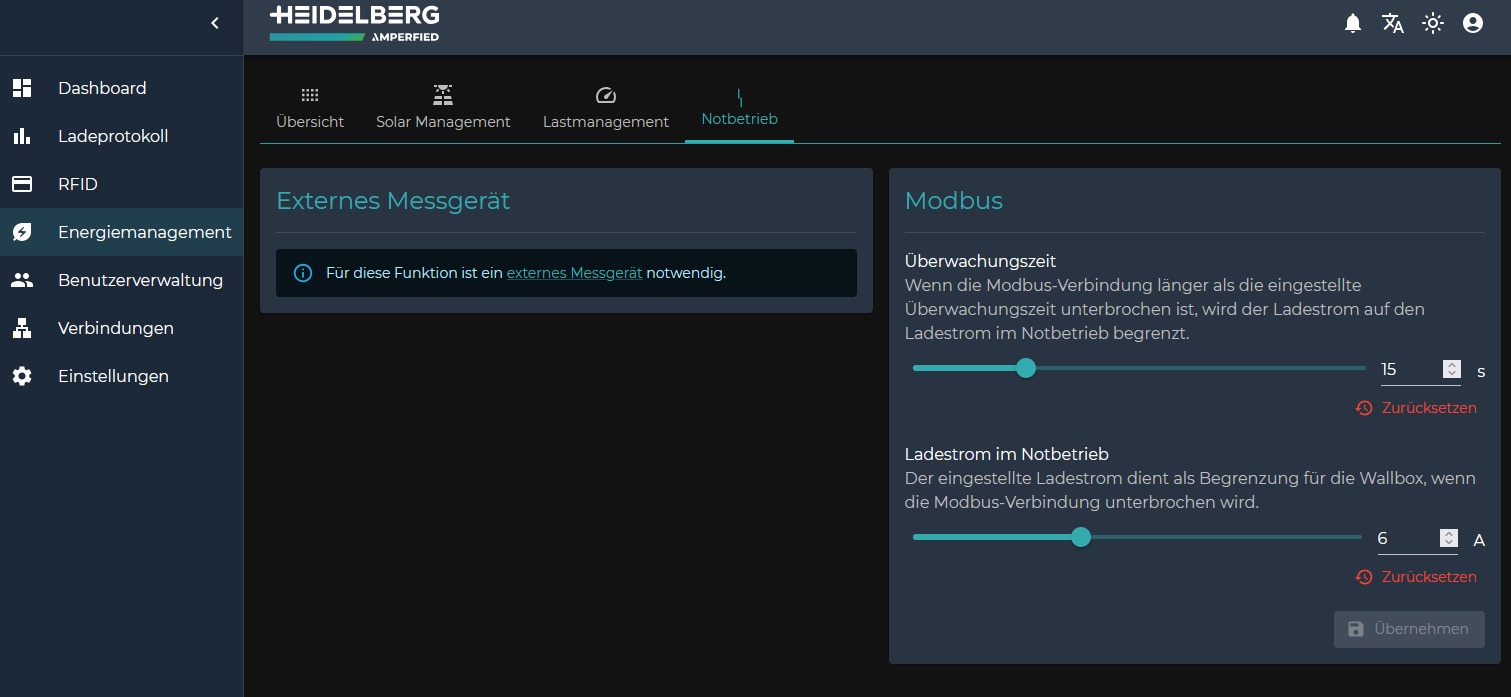The height and width of the screenshot is (697, 1511).
Task: Reset Überwachungszeit with Zurücksetzen
Action: (1416, 408)
